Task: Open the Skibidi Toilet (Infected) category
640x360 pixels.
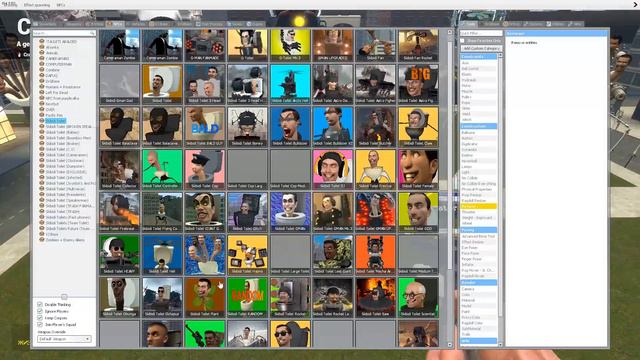Action: pos(64,178)
